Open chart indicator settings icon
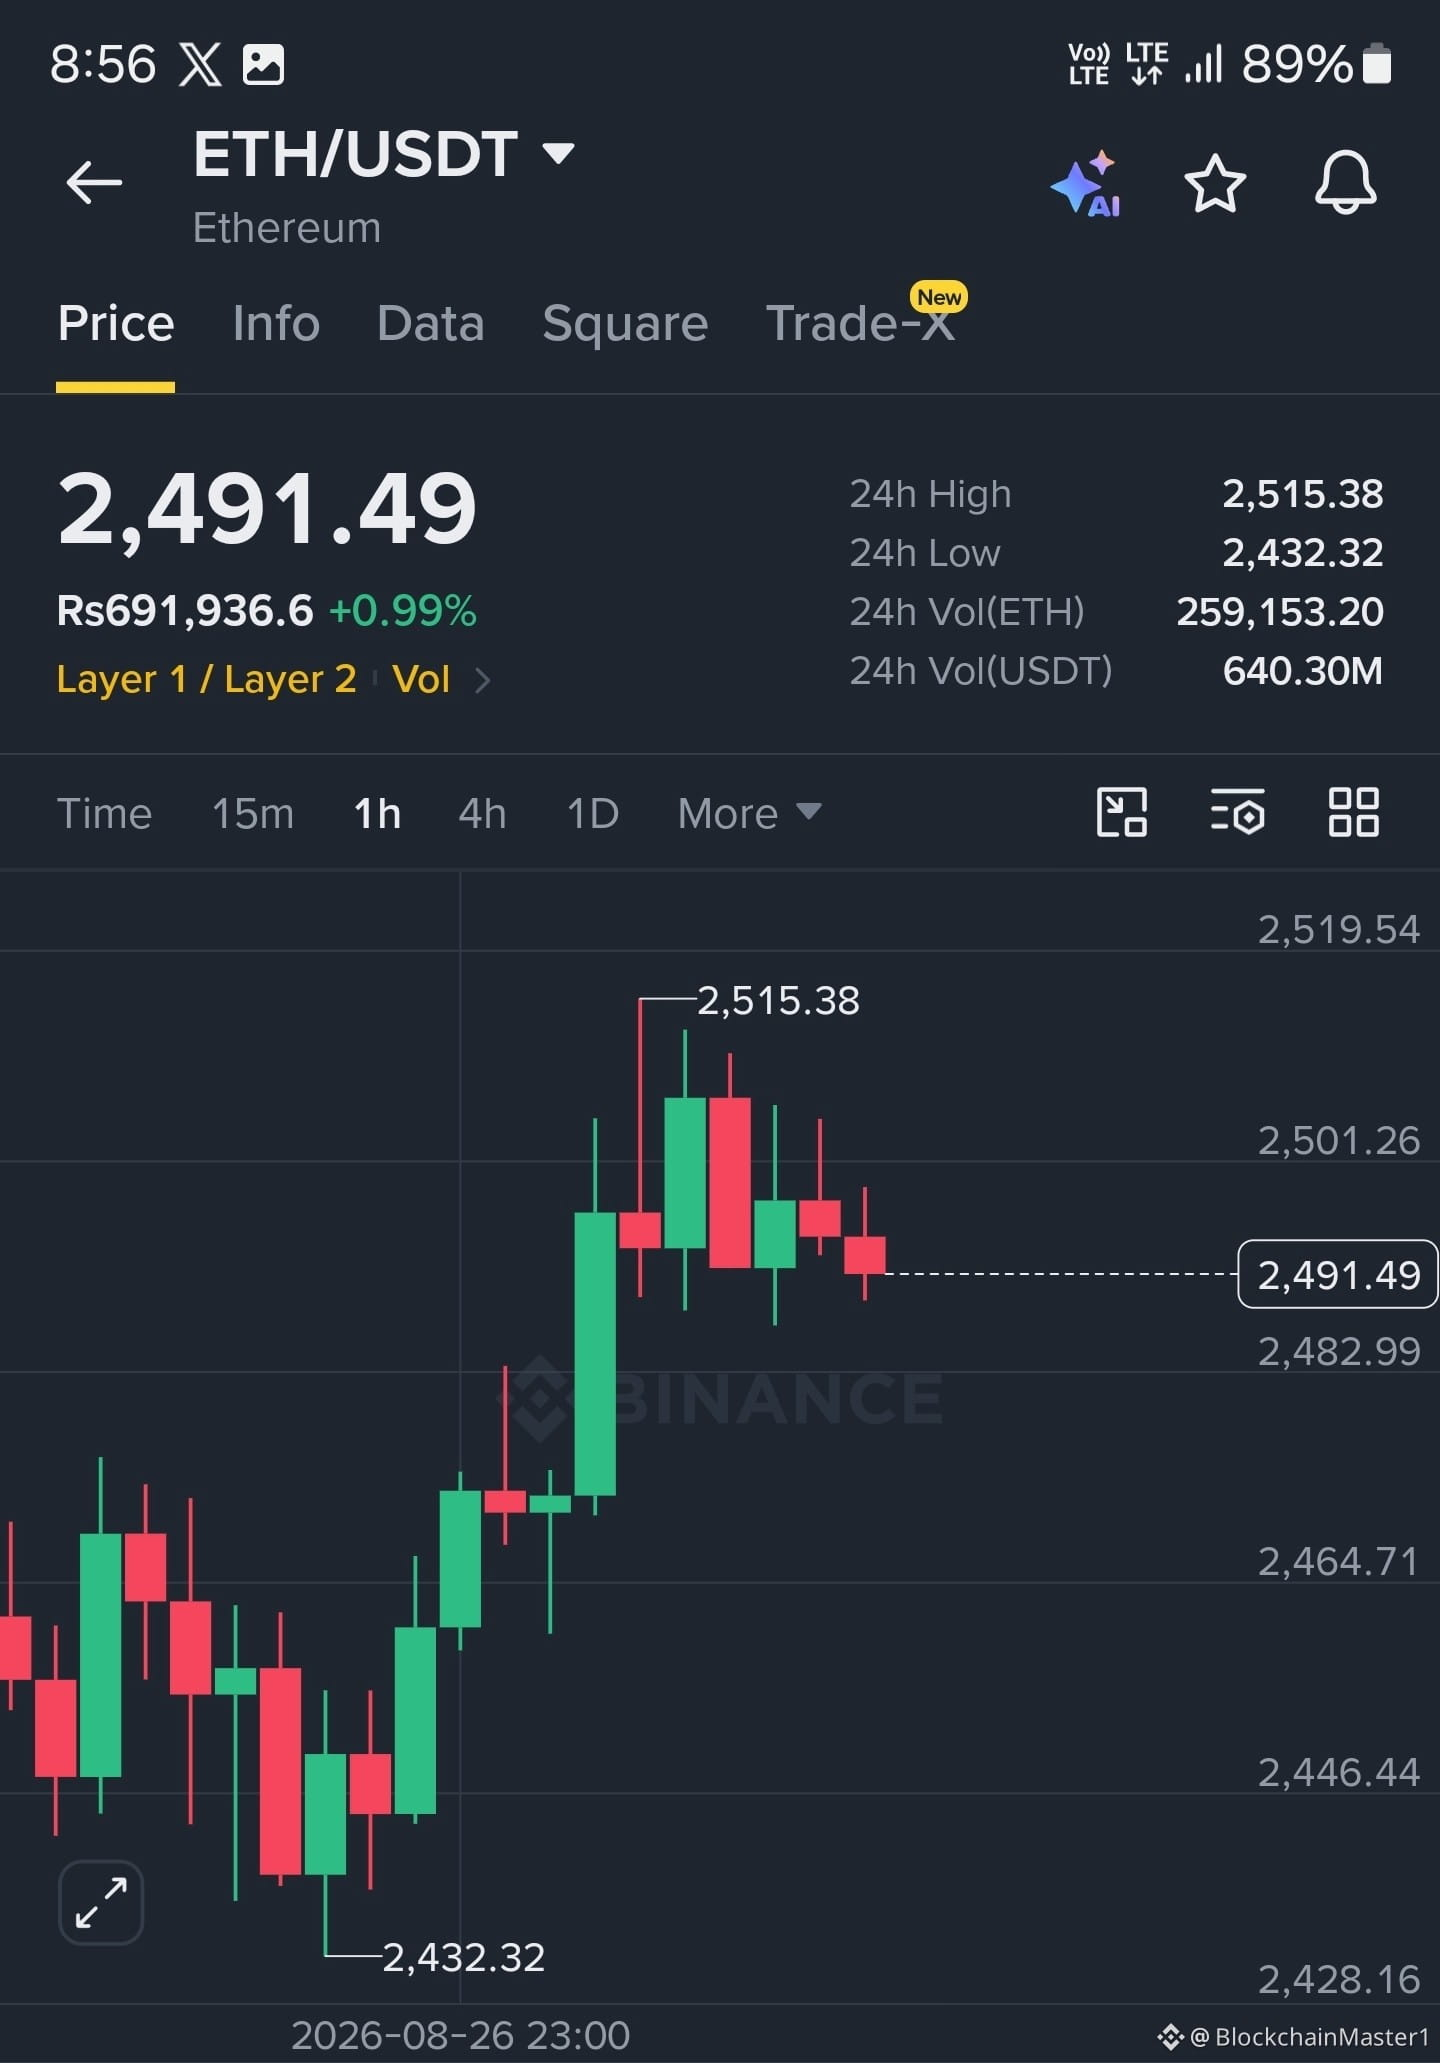Screen dimensions: 1440x2063 click(x=1237, y=812)
